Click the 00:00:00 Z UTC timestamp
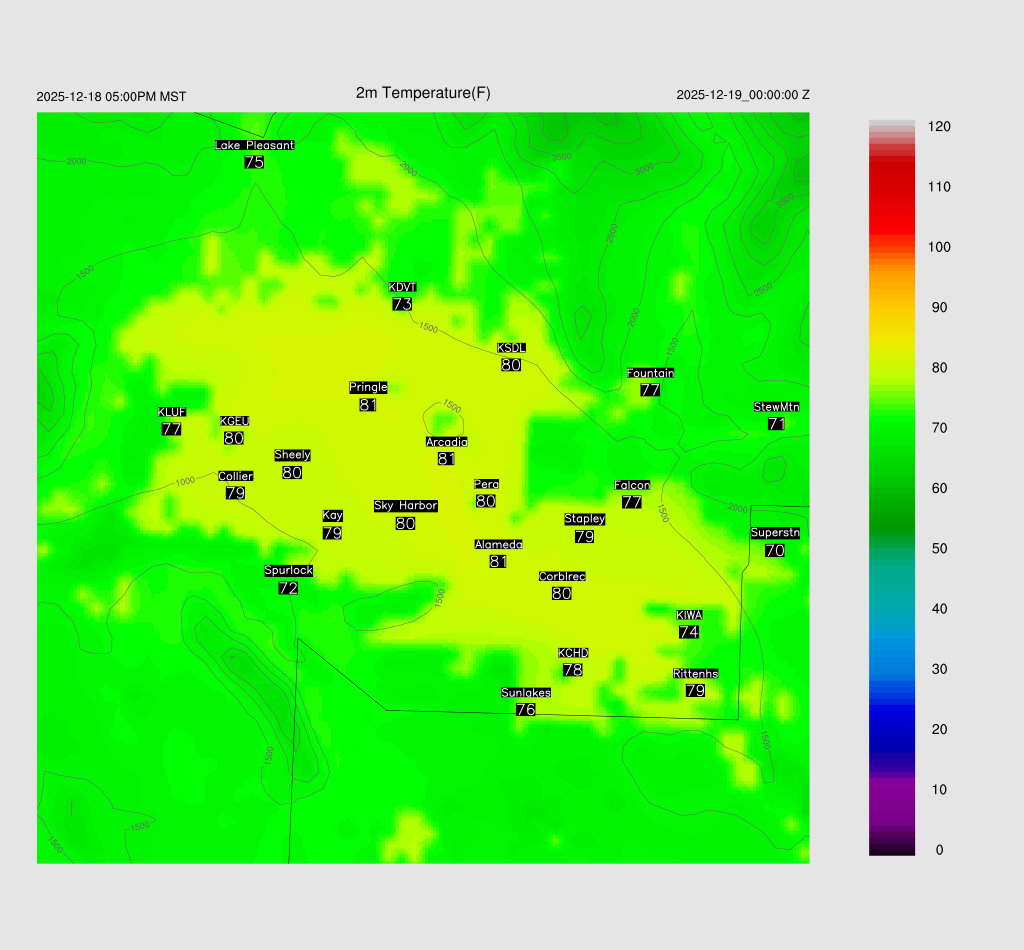The image size is (1024, 950). point(742,95)
